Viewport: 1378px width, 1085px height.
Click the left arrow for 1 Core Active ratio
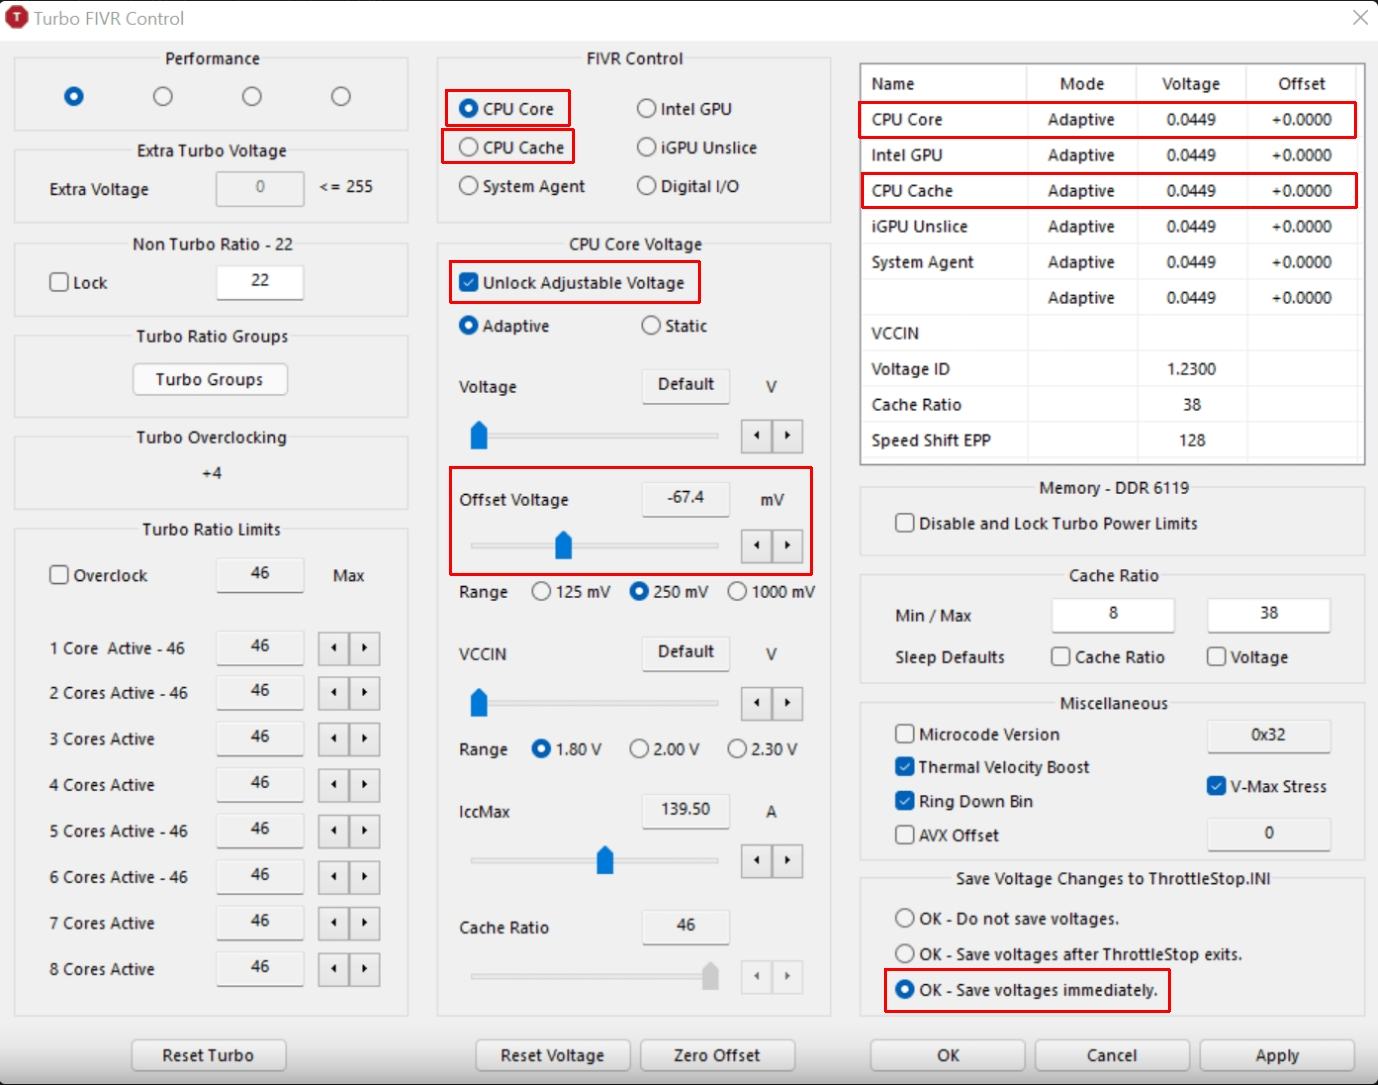333,648
